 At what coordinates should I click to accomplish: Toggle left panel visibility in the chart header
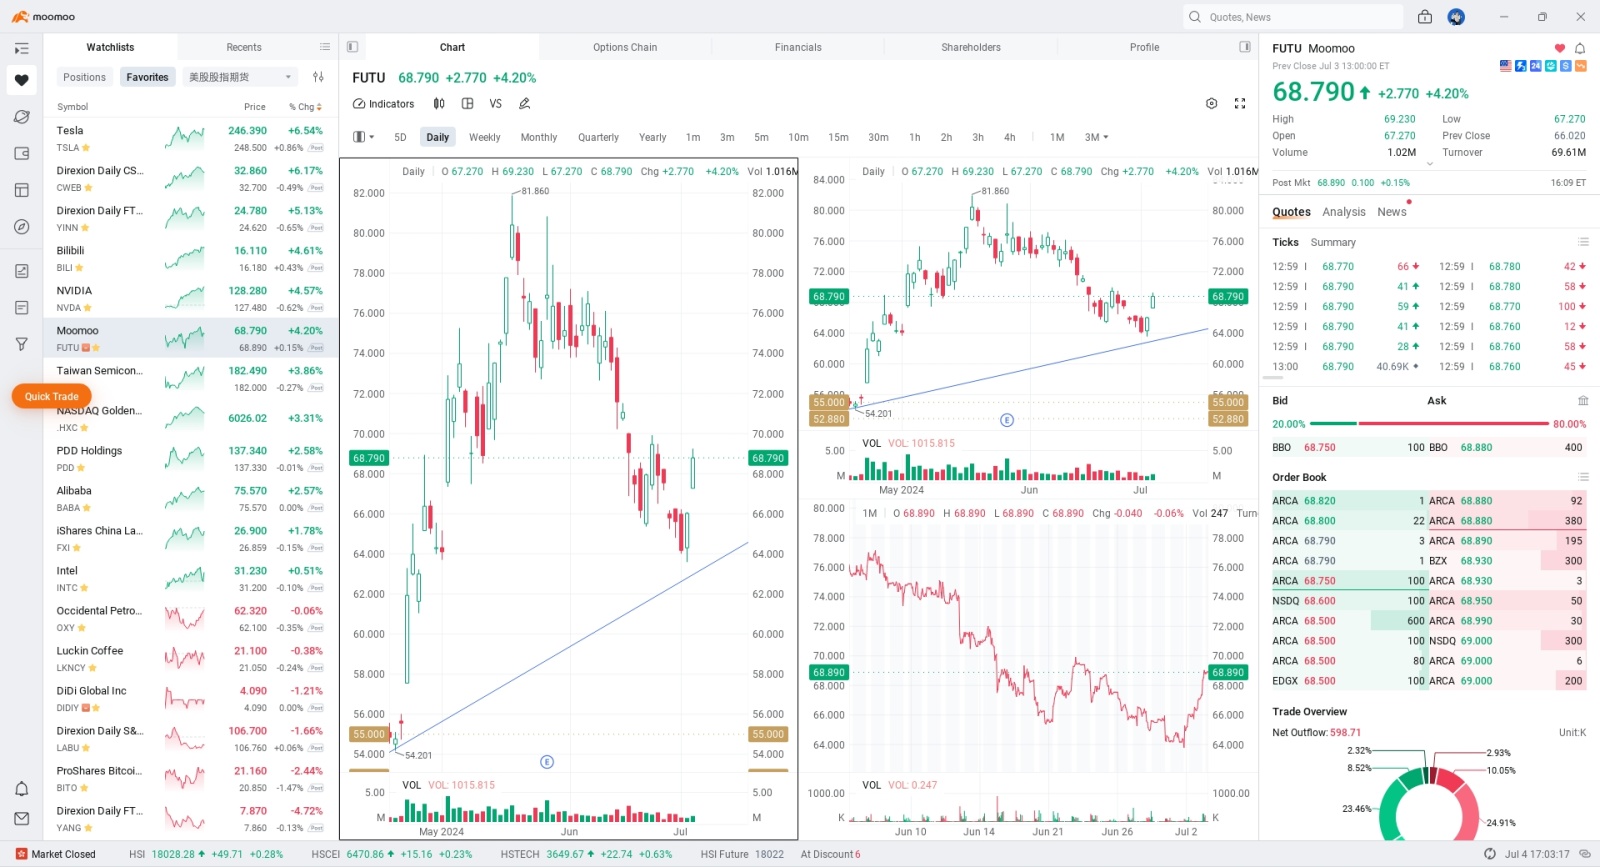[x=352, y=47]
